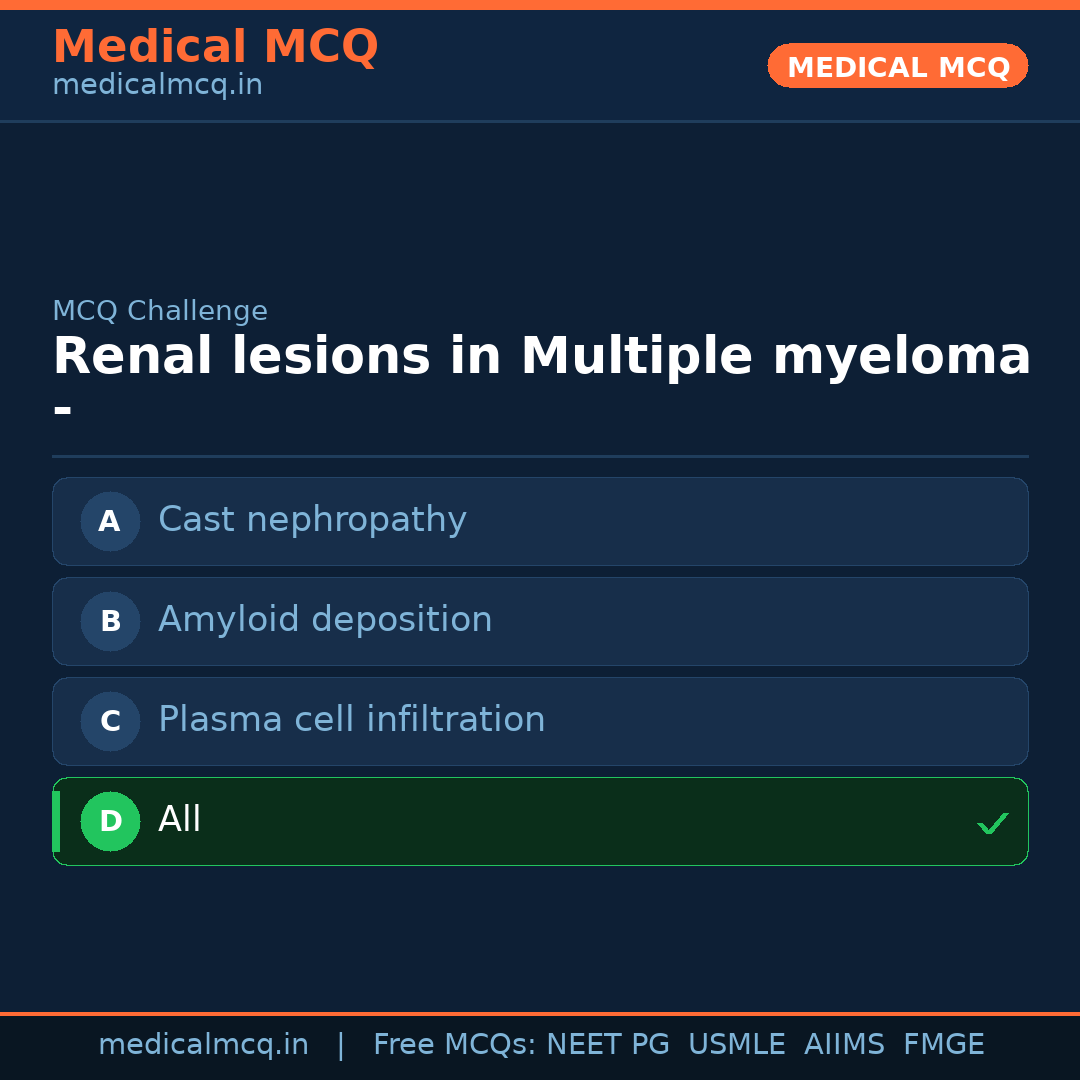
Task: Click the orange divider line above the footer
Action: pyautogui.click(x=540, y=1012)
